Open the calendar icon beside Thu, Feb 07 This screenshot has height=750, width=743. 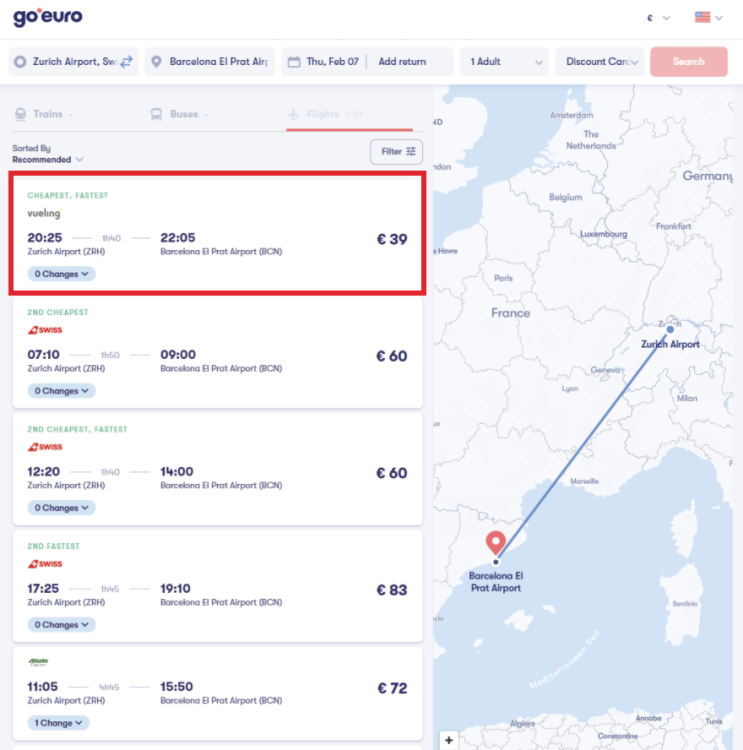(x=294, y=62)
